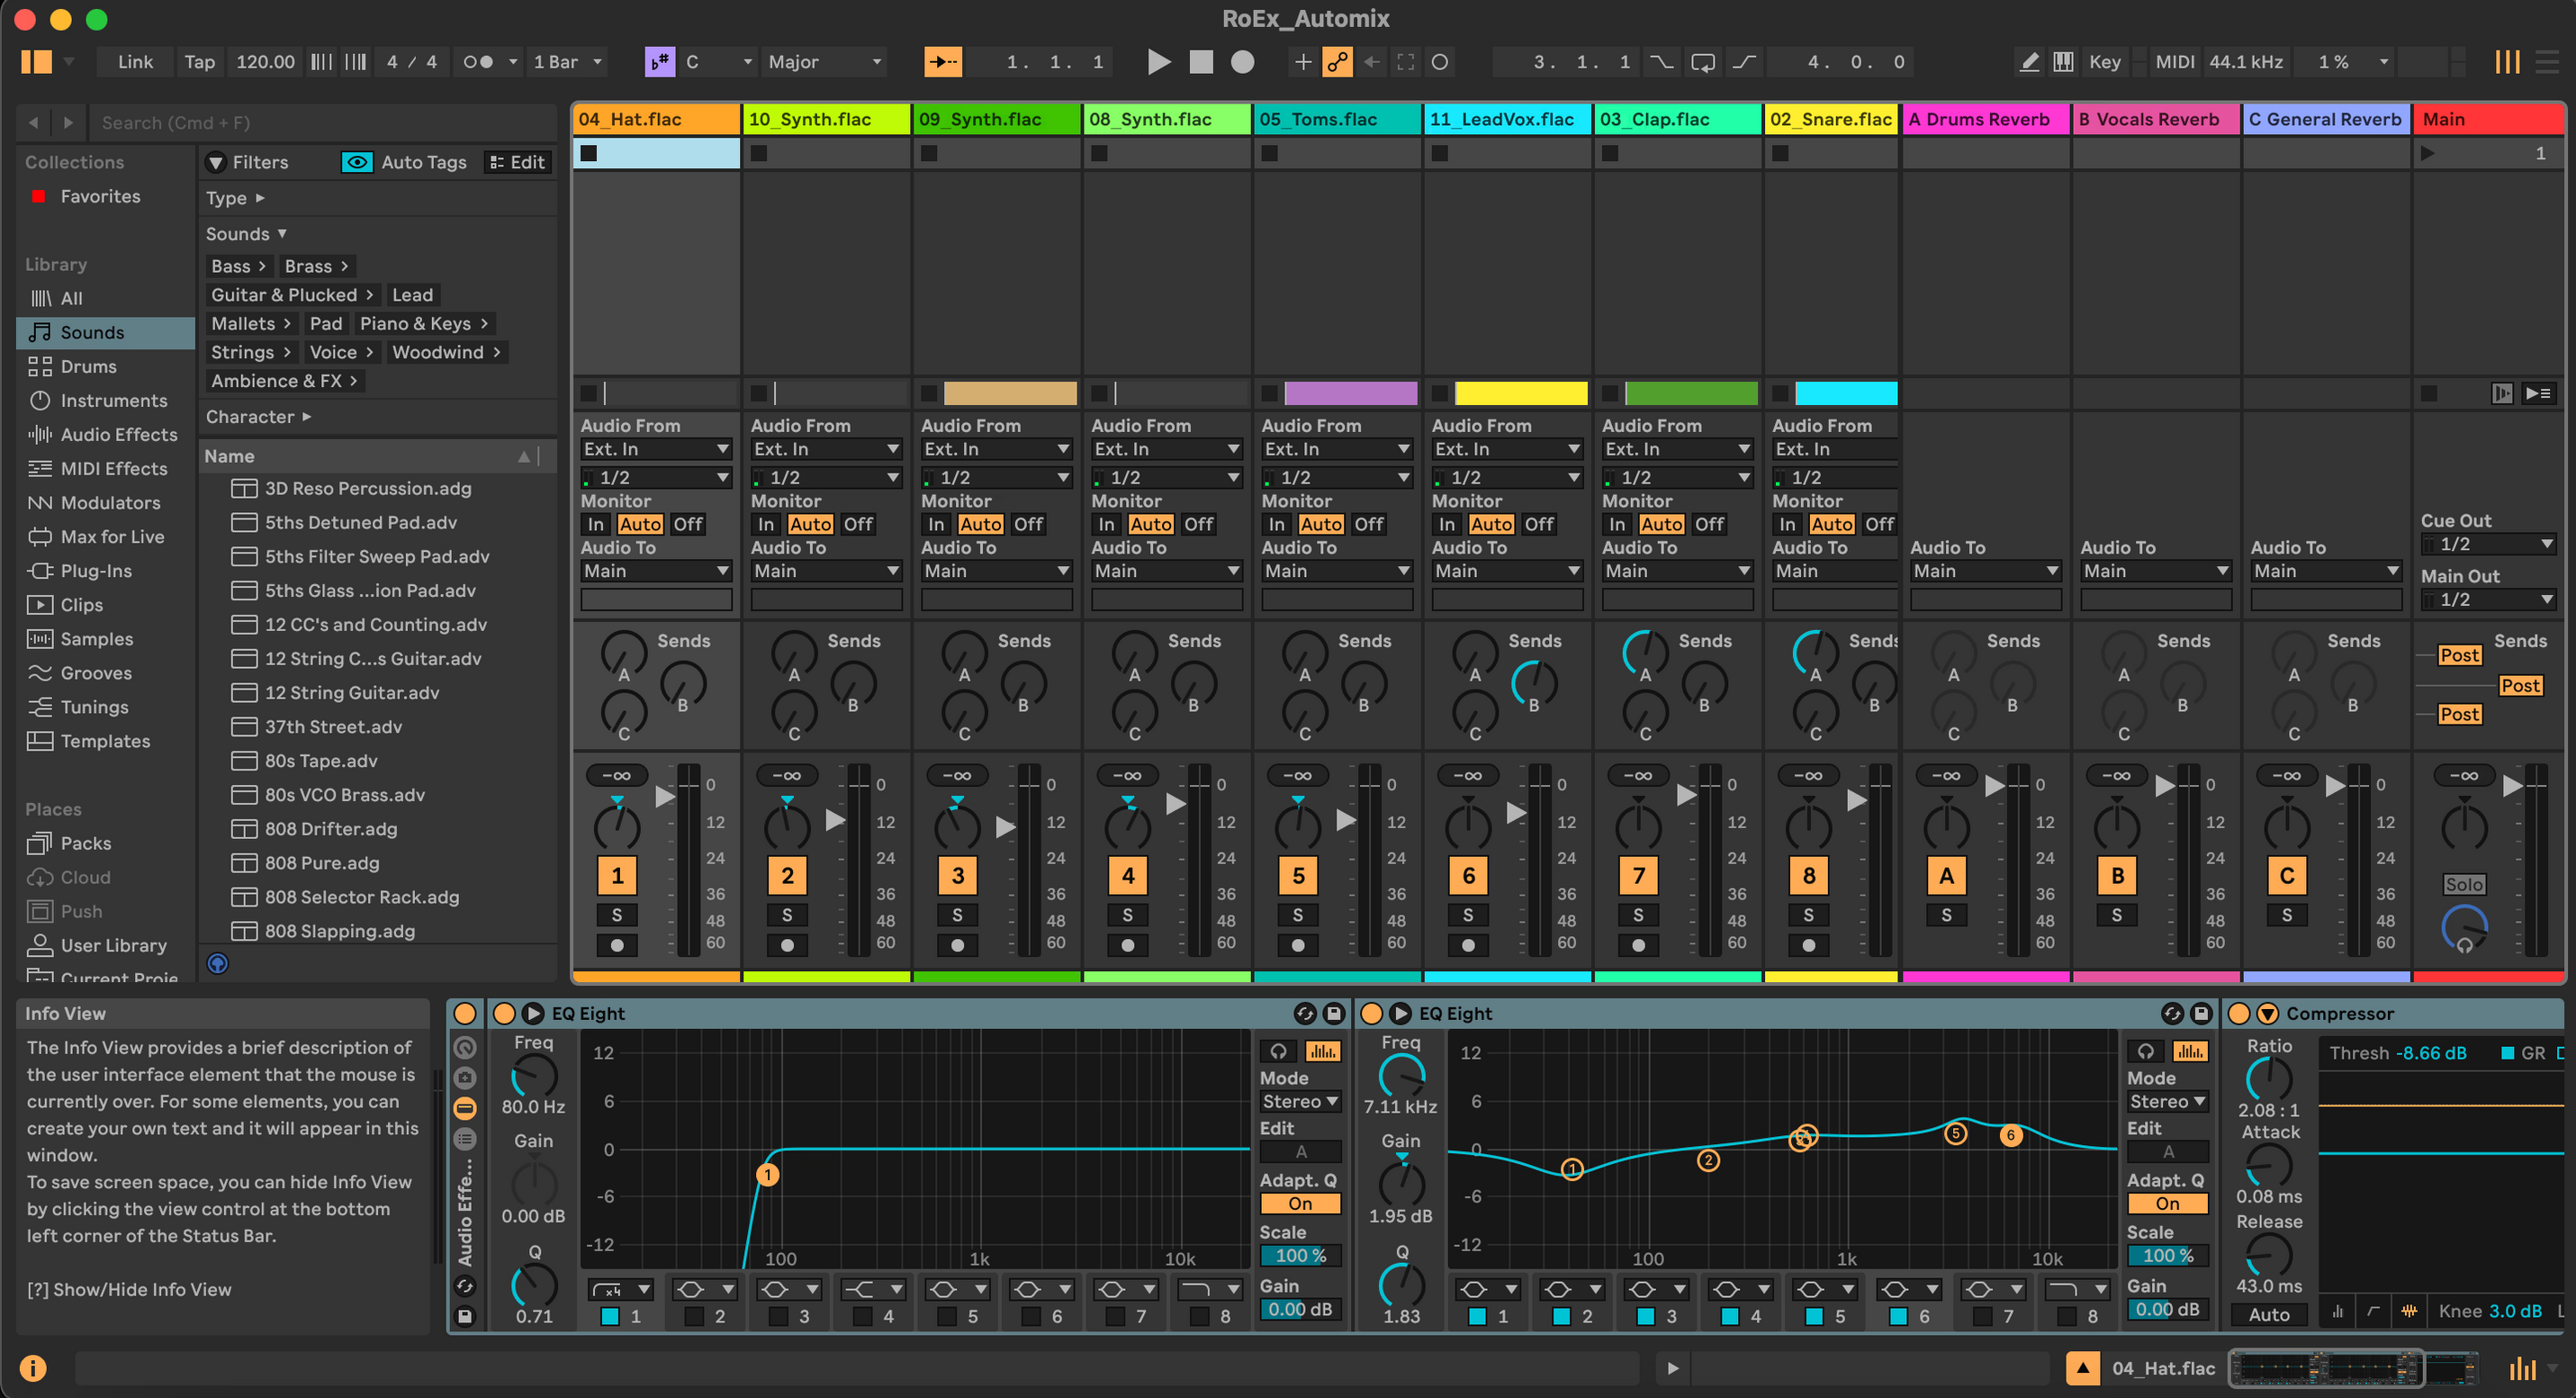This screenshot has width=2576, height=1398.
Task: Click the Send B knob on 11_LeadVox
Action: click(x=1533, y=685)
